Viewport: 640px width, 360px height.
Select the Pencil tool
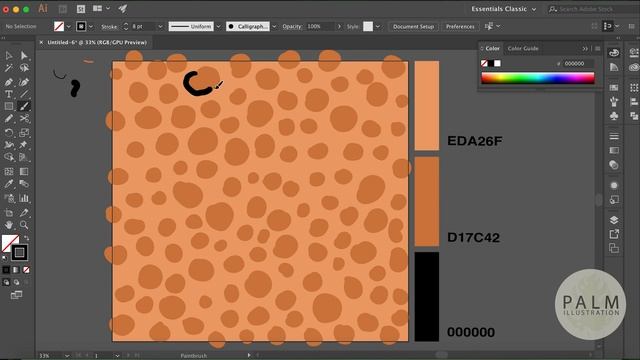point(9,119)
